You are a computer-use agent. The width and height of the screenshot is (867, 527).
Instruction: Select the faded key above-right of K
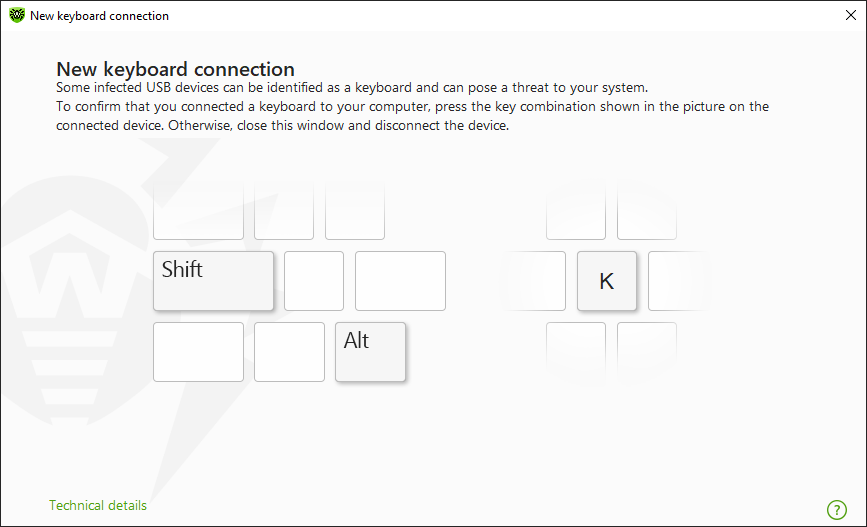click(x=647, y=212)
